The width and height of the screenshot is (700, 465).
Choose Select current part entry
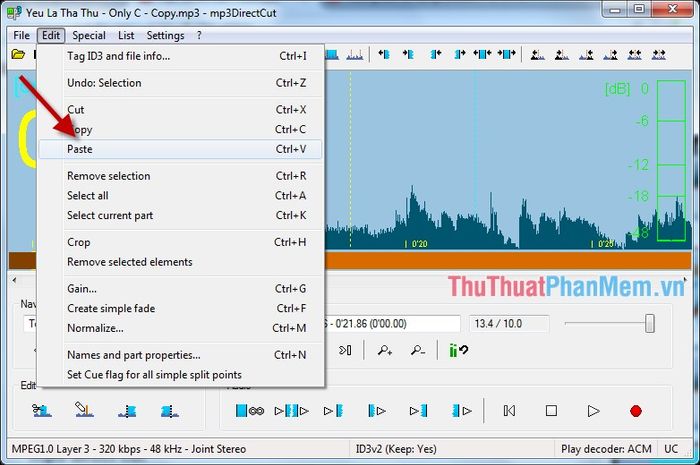(180, 215)
